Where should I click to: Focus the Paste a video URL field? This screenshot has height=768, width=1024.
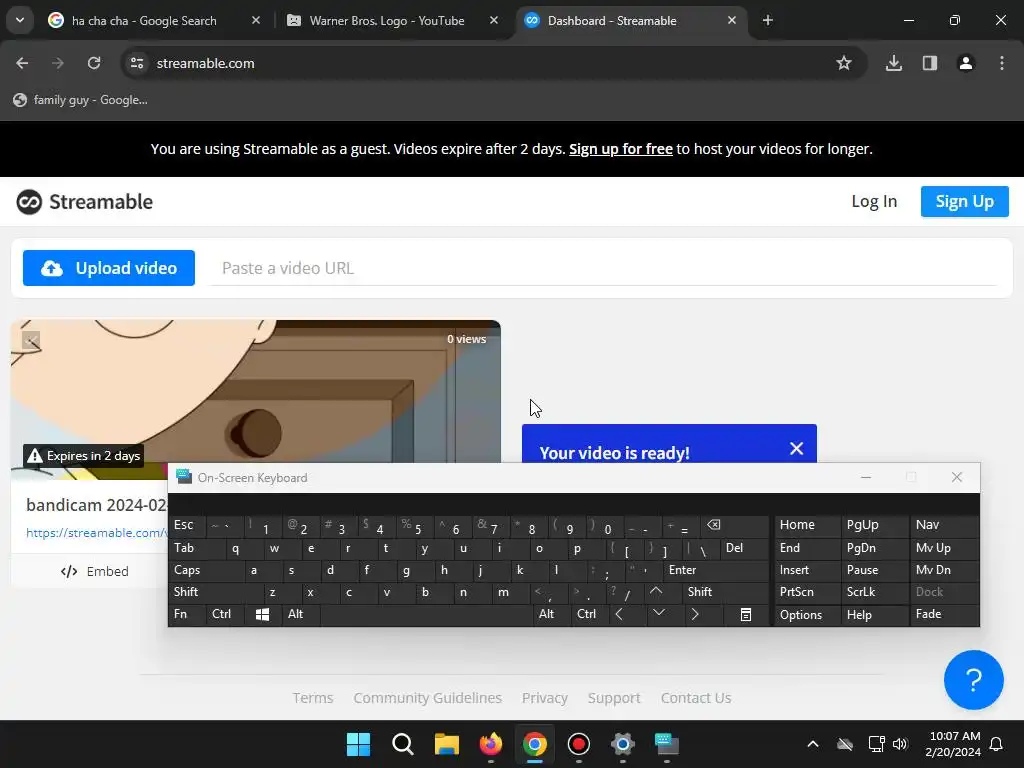602,268
